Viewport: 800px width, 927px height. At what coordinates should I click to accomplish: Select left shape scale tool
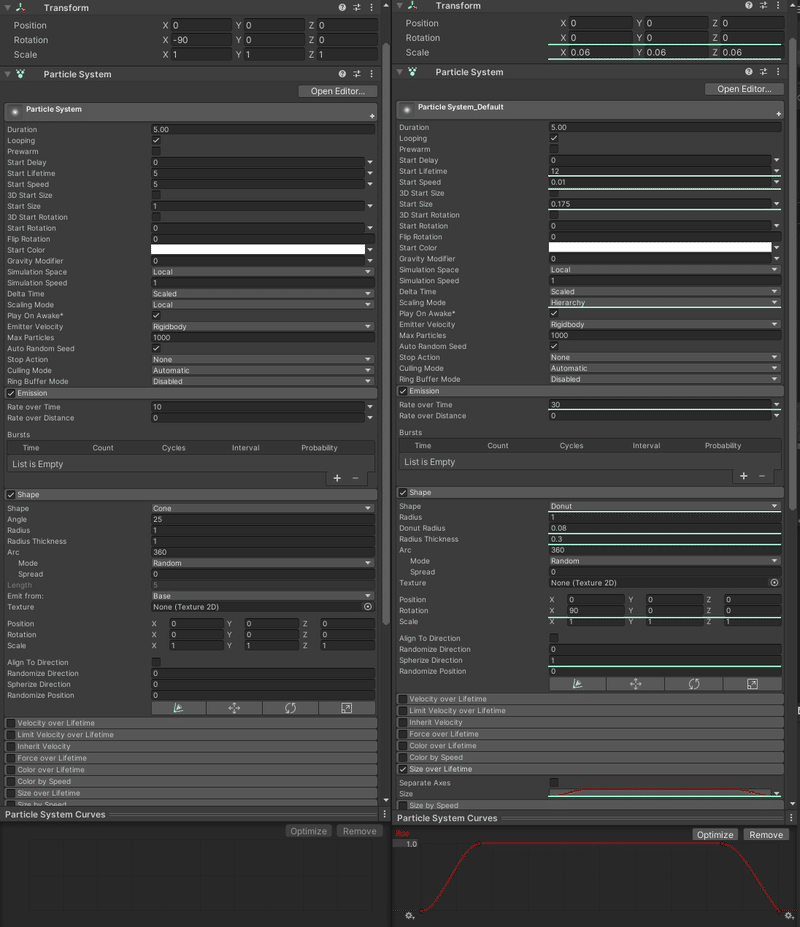346,708
